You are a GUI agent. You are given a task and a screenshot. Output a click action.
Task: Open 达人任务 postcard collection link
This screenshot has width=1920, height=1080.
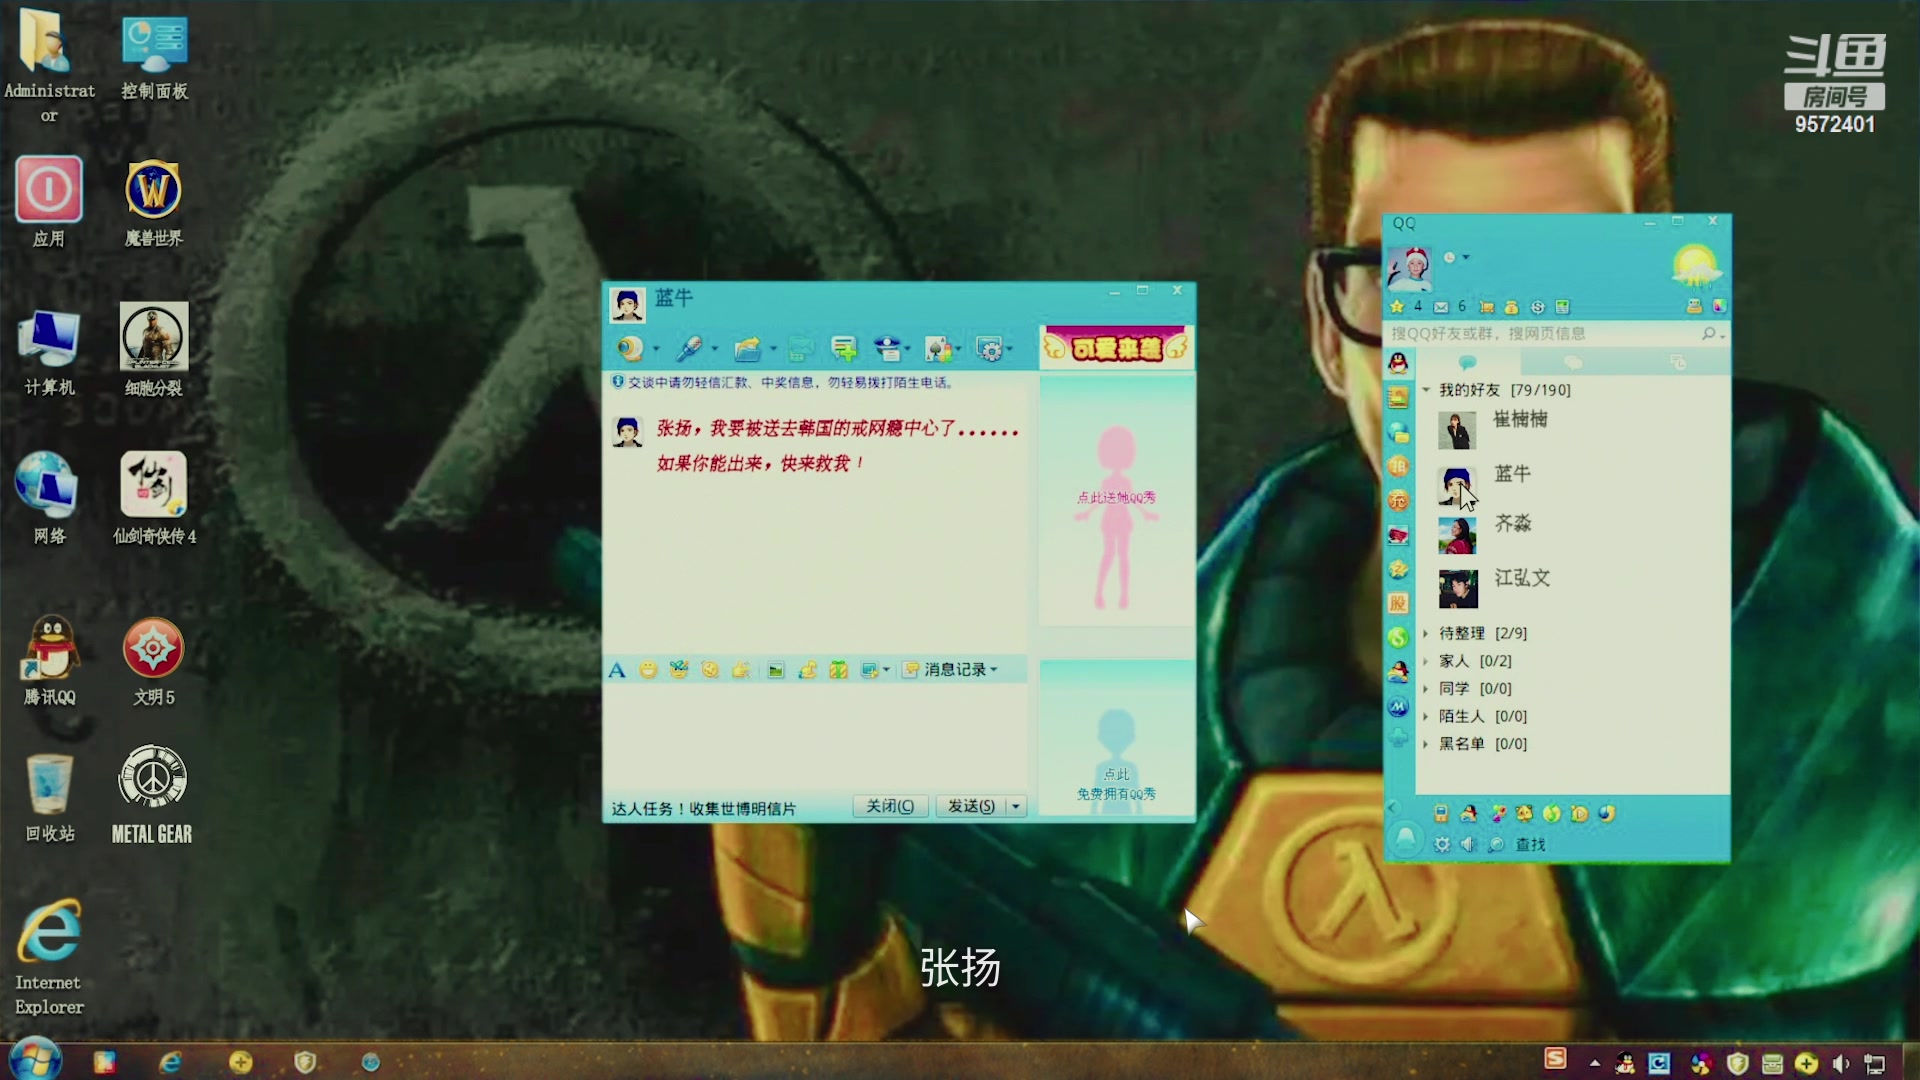[704, 808]
